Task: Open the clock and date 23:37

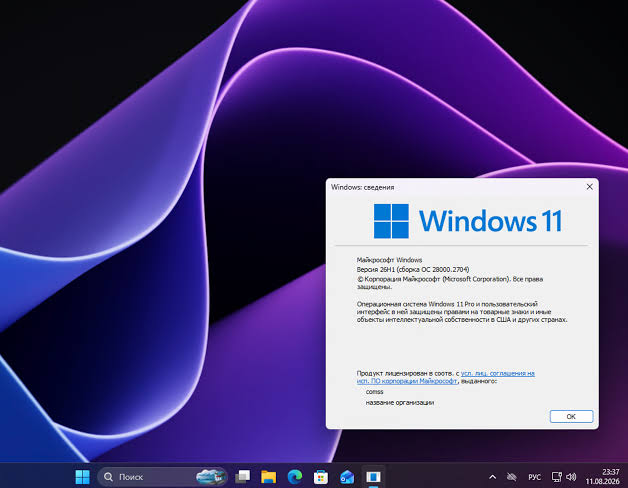Action: [602, 477]
